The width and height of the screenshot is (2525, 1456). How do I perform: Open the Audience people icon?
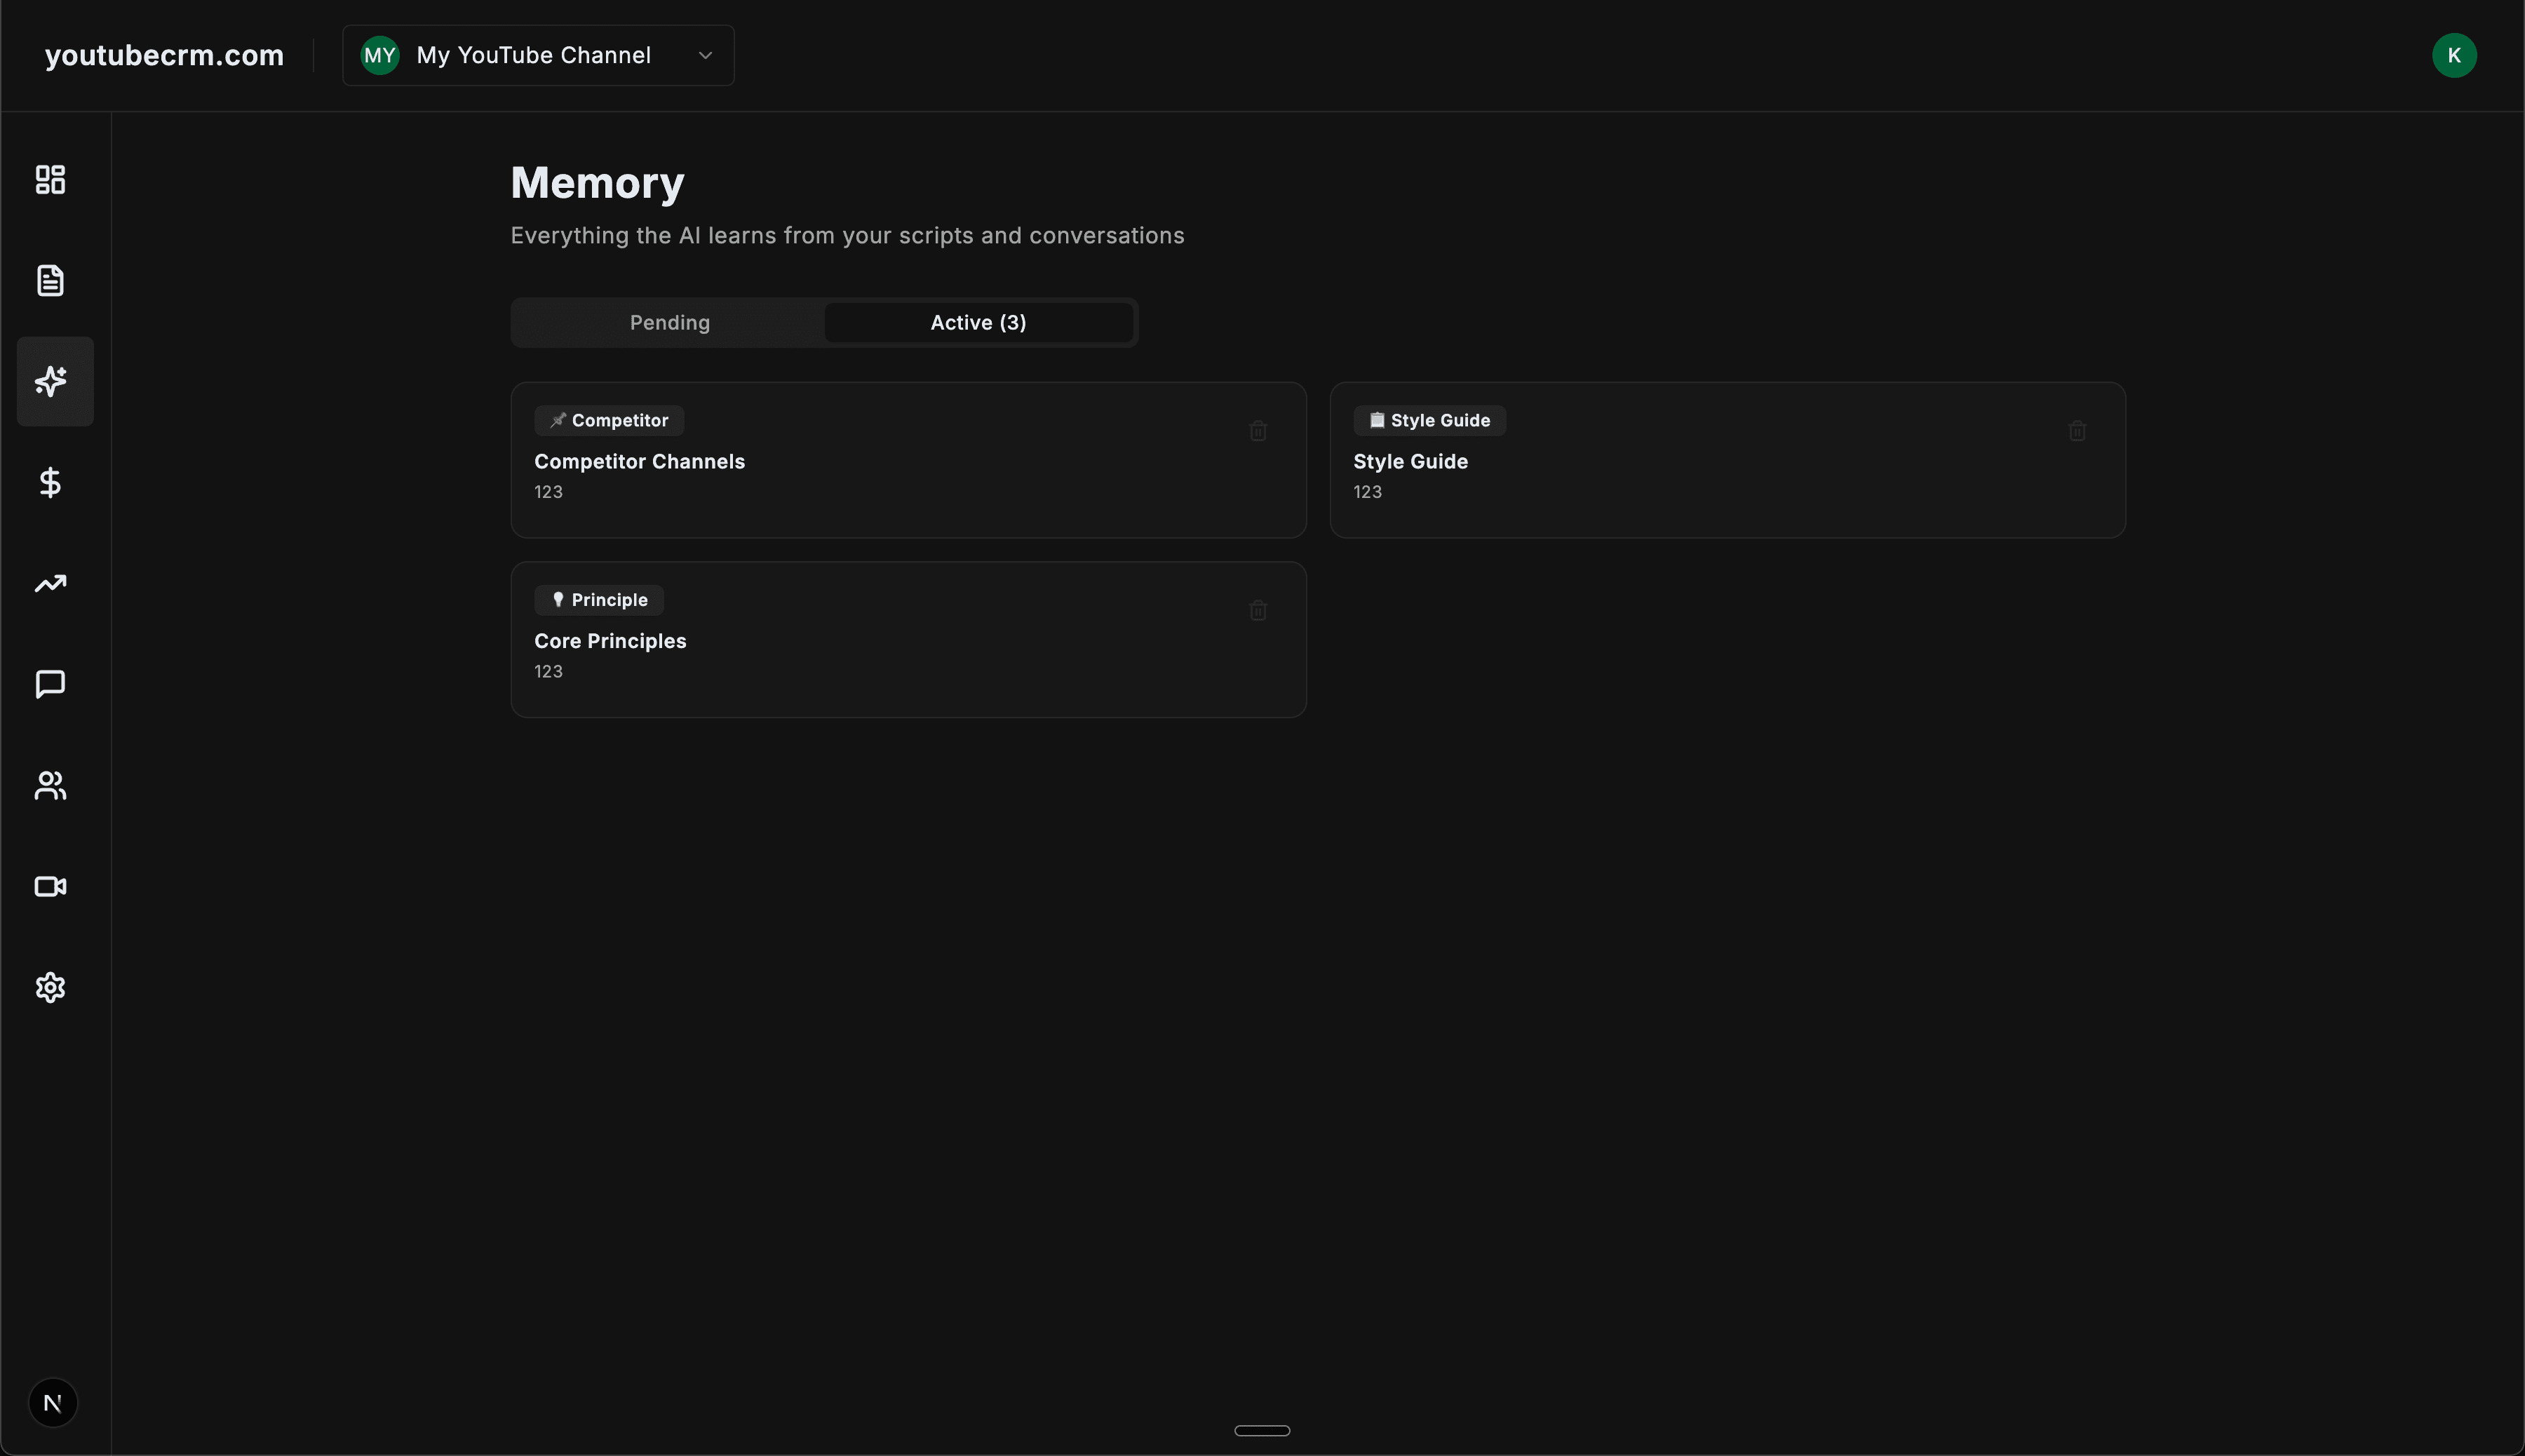[x=50, y=786]
